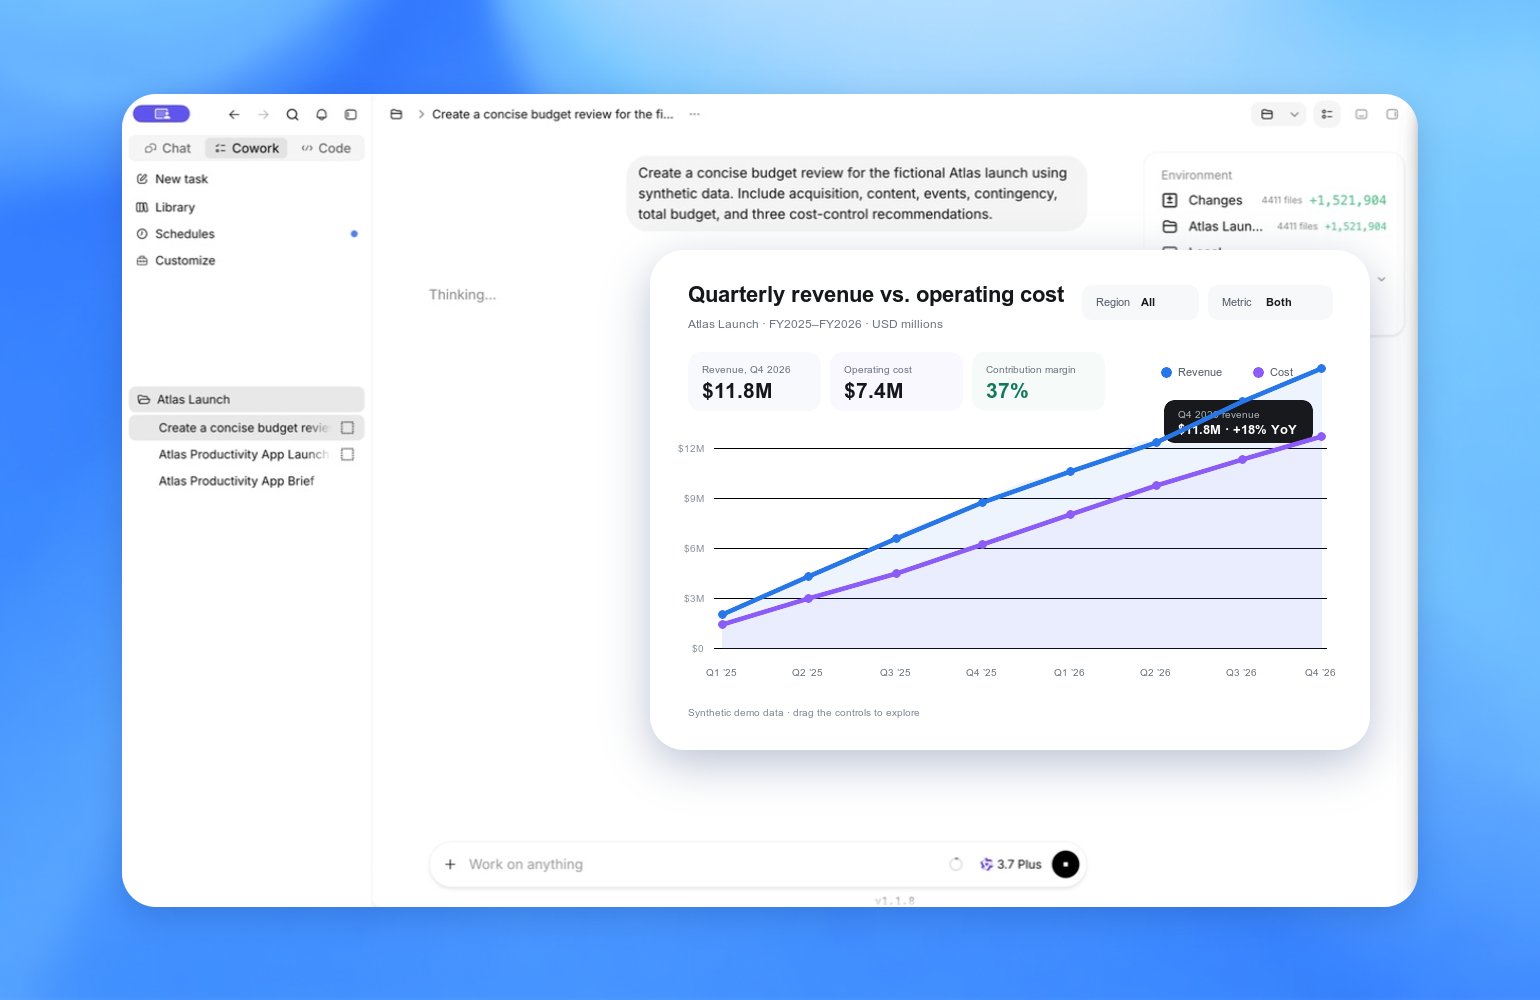Open the 3.7 Plus model selector
This screenshot has height=1000, width=1540.
coord(1010,864)
